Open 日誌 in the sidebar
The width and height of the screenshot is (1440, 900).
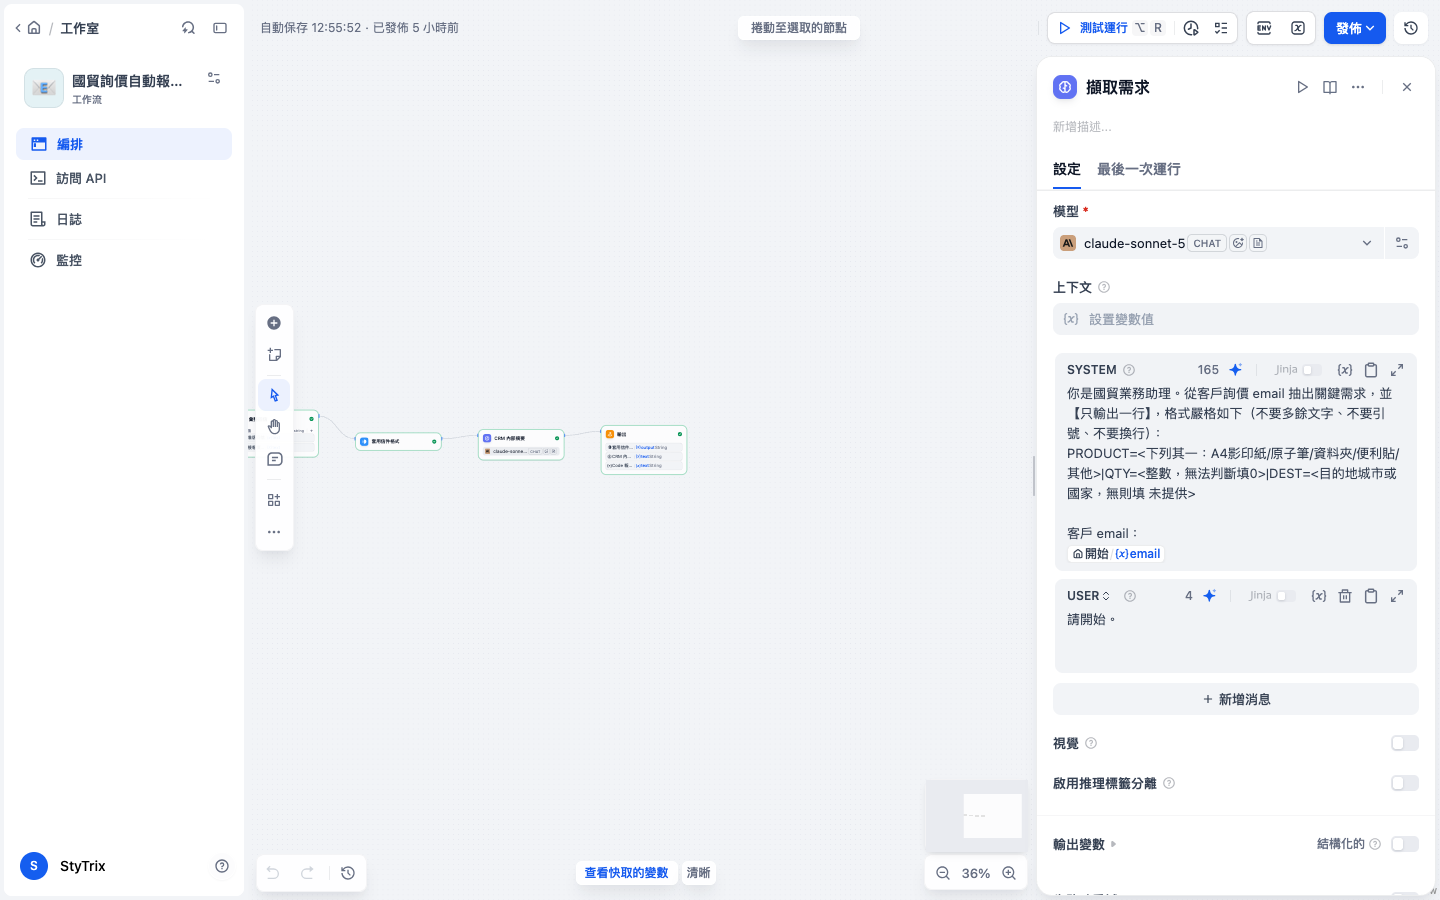(124, 219)
